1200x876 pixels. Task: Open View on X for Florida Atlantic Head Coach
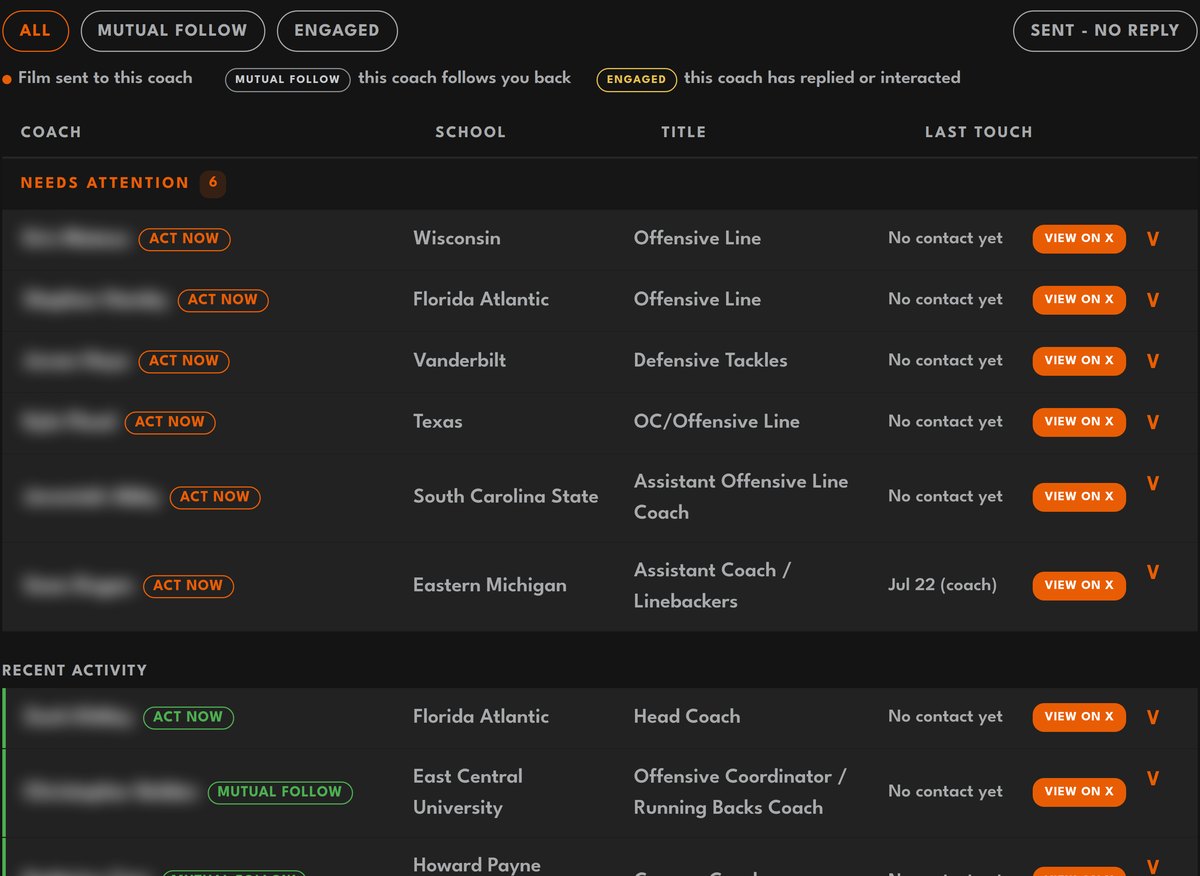coord(1079,716)
